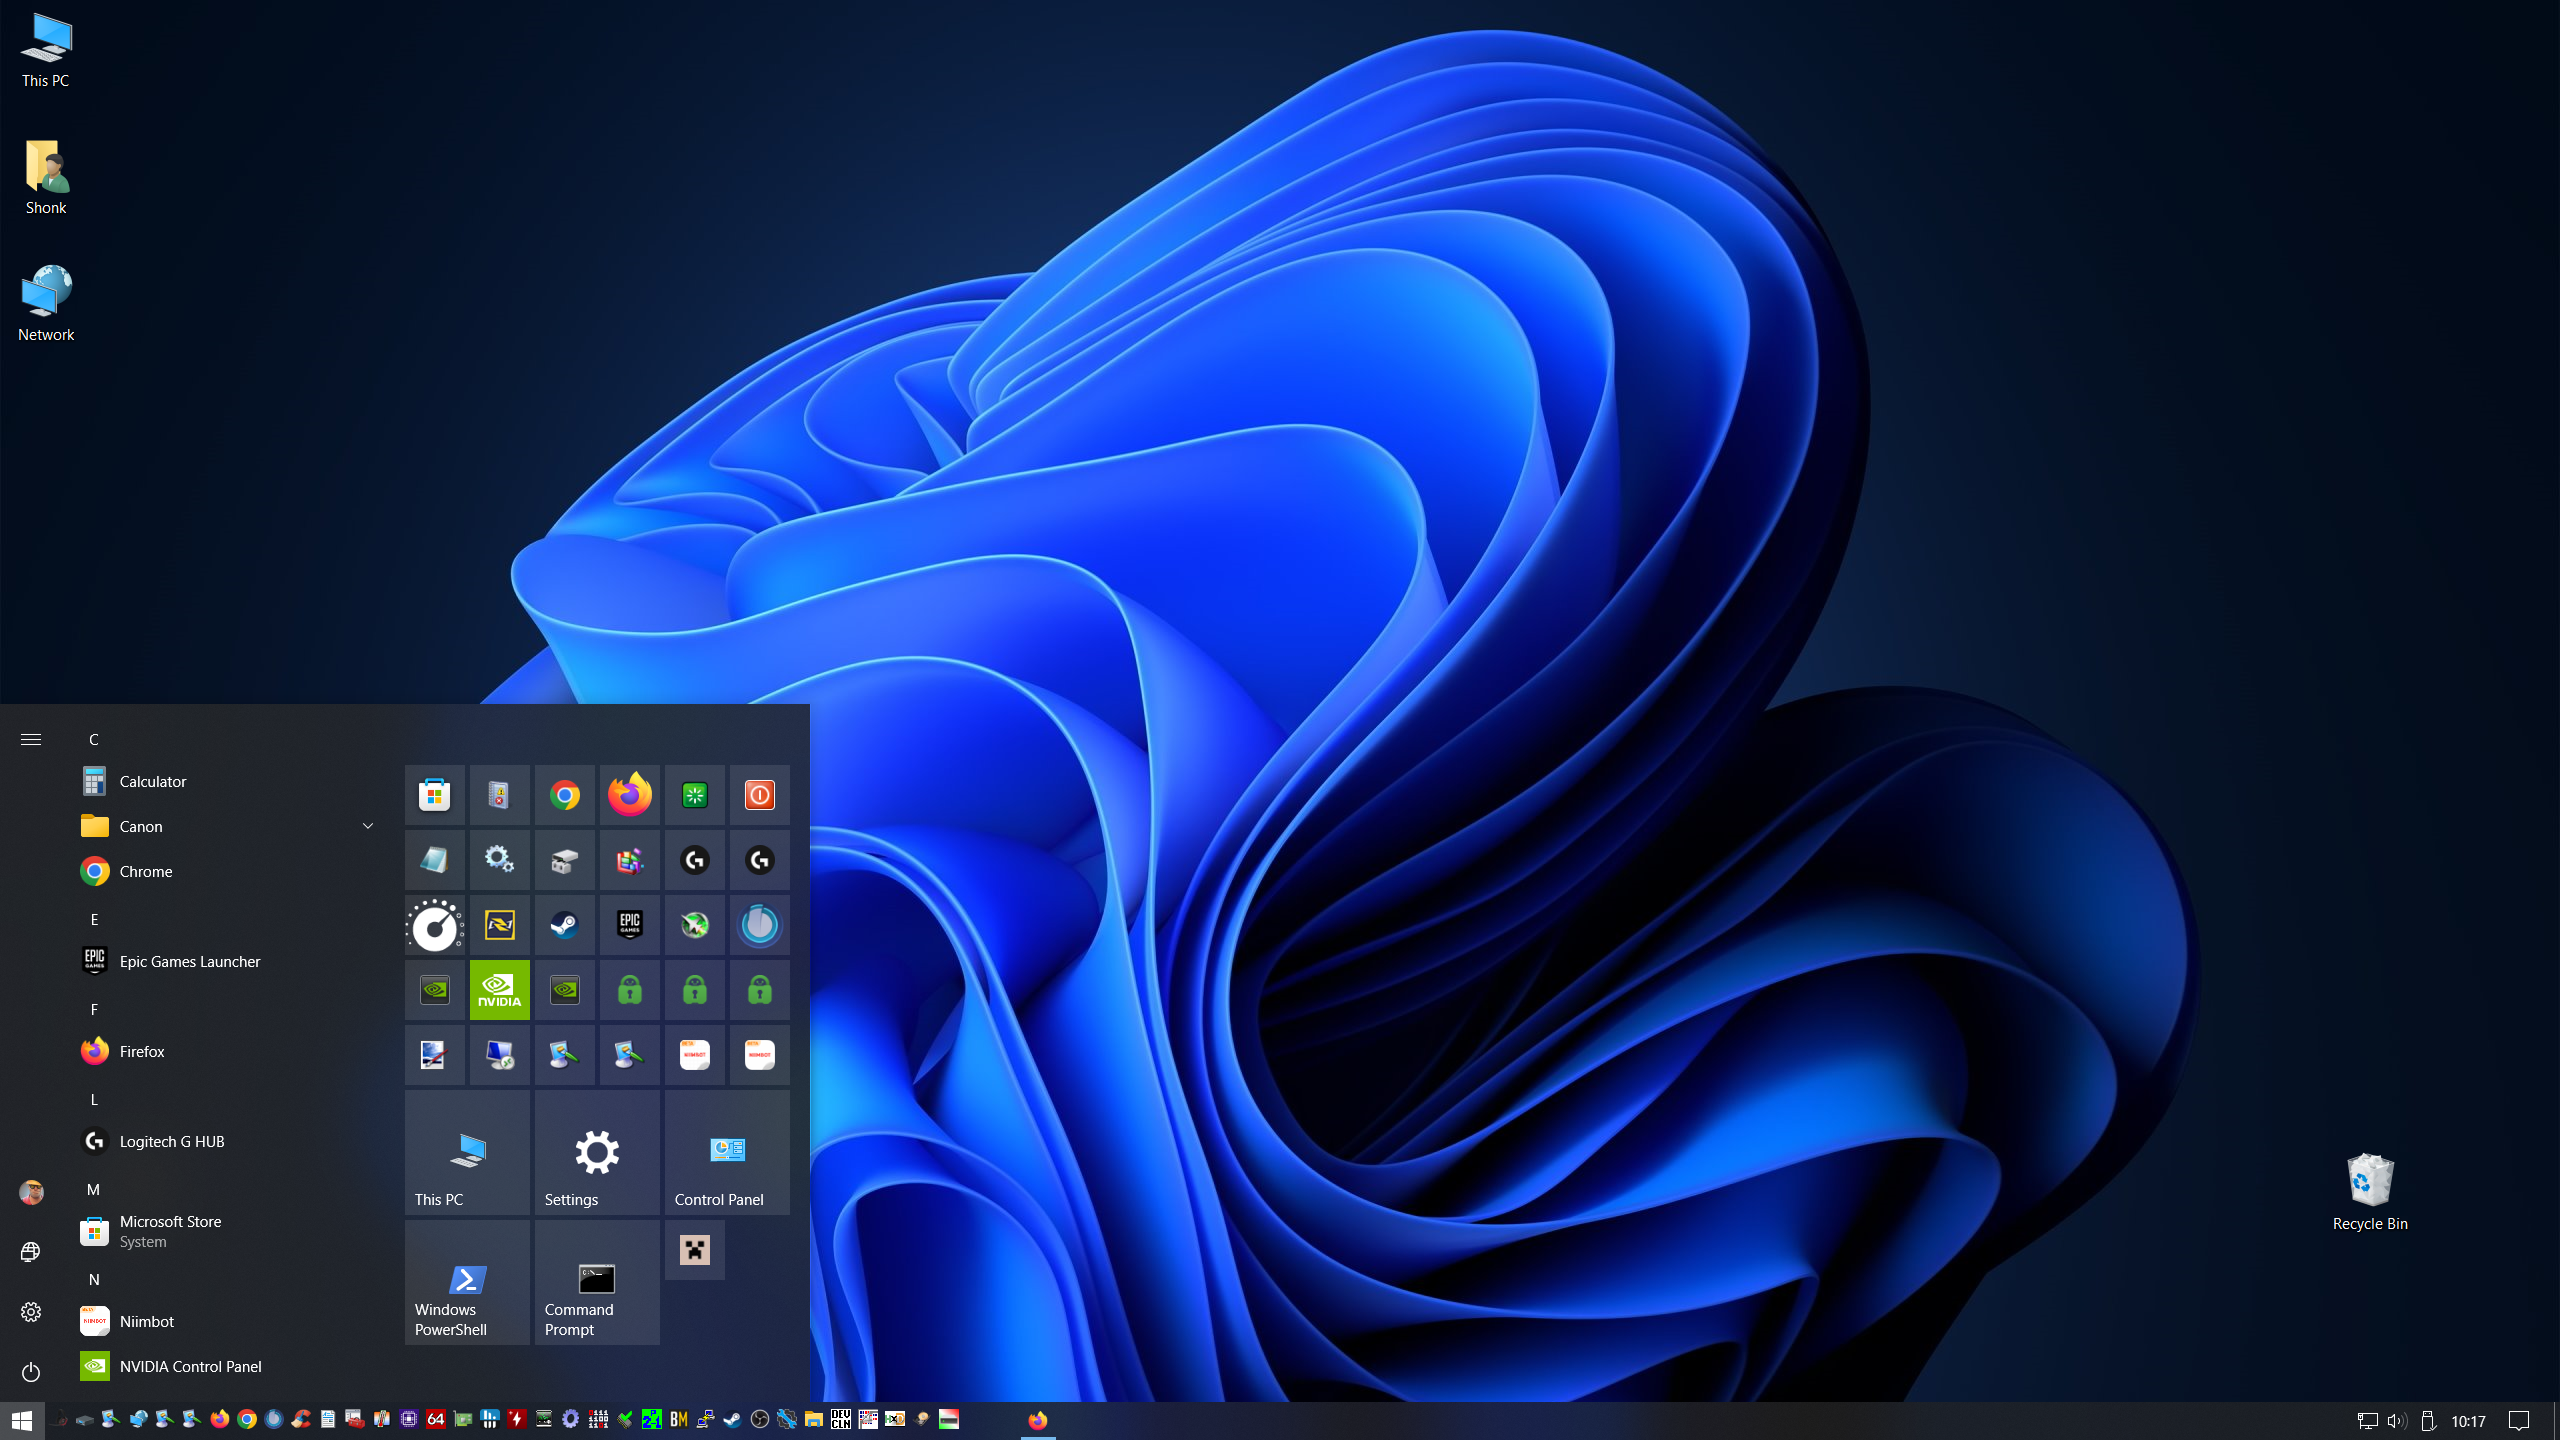This screenshot has height=1440, width=2560.
Task: Open the Start rail Settings gear
Action: click(x=31, y=1312)
